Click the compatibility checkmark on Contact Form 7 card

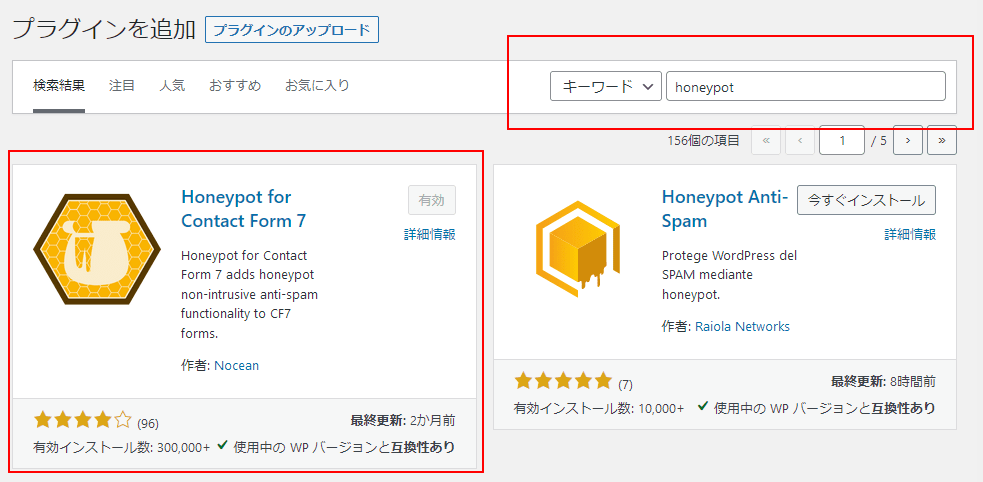click(222, 446)
